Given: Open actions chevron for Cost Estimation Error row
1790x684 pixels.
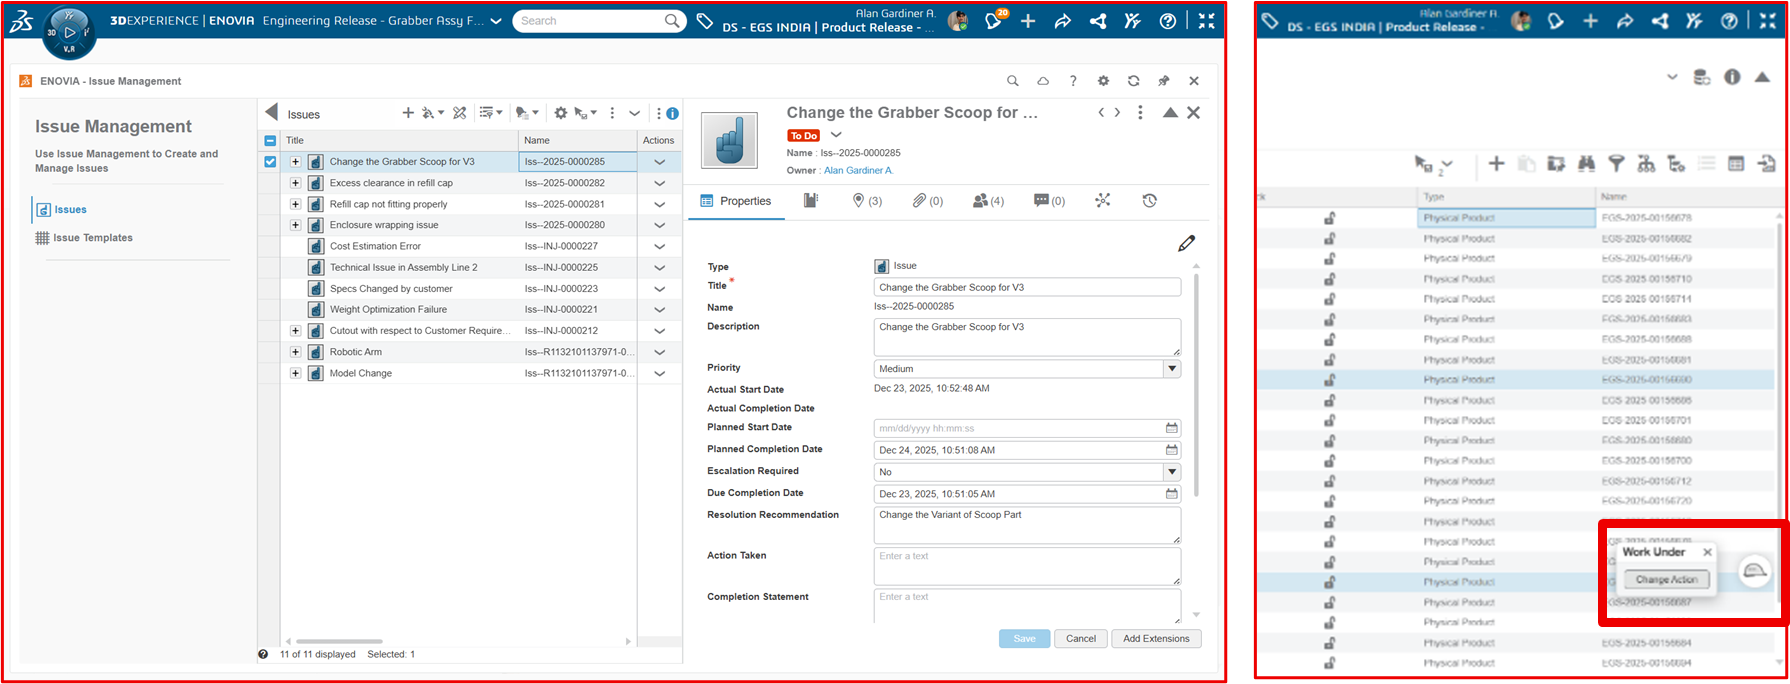Looking at the screenshot, I should coord(659,246).
